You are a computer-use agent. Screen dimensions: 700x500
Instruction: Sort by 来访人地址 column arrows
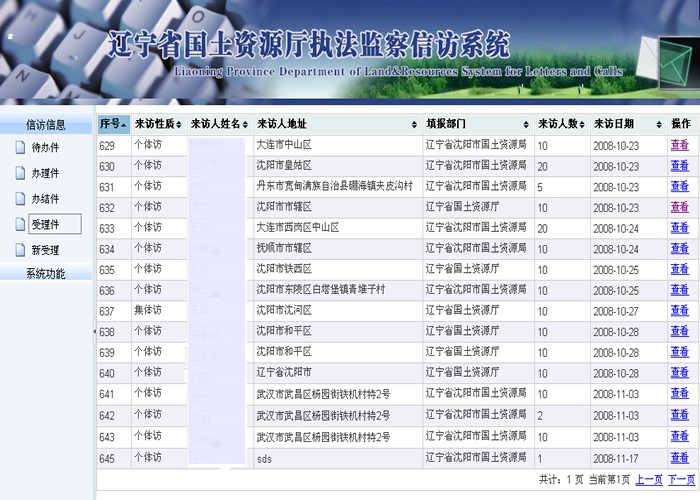pyautogui.click(x=414, y=125)
